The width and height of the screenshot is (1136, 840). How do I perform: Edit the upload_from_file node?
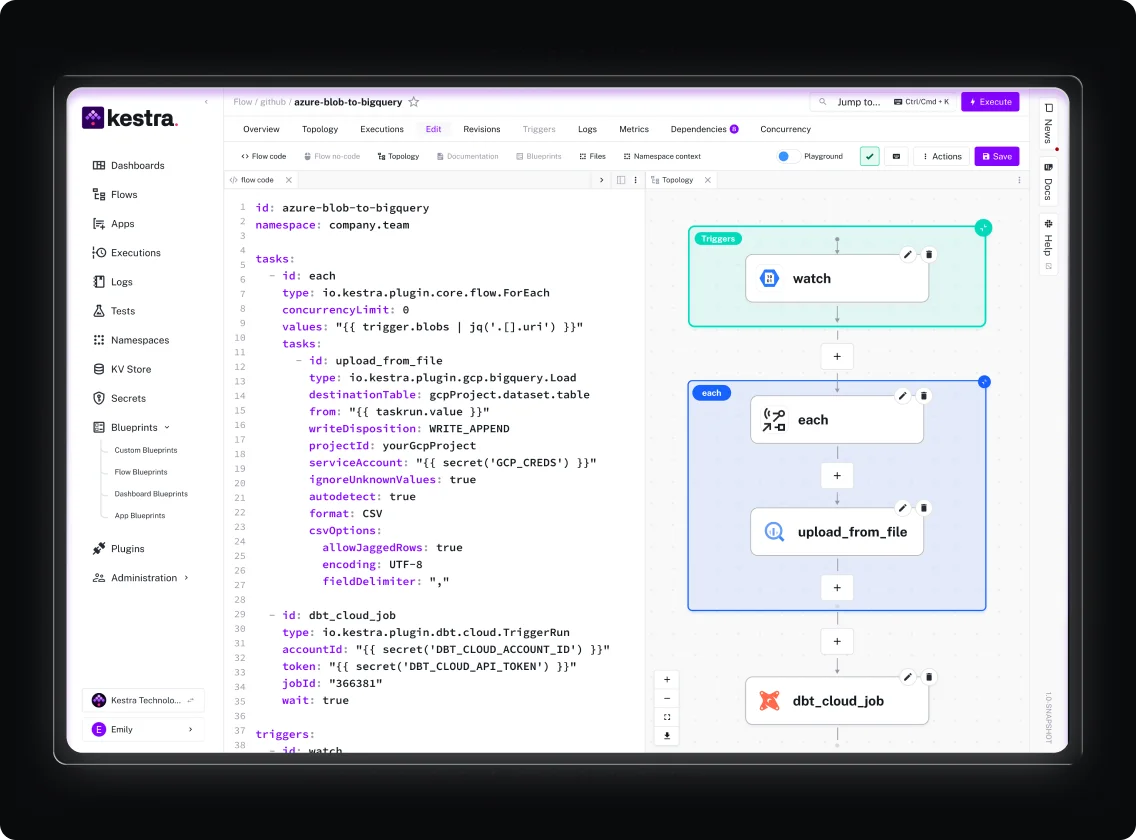pyautogui.click(x=903, y=508)
